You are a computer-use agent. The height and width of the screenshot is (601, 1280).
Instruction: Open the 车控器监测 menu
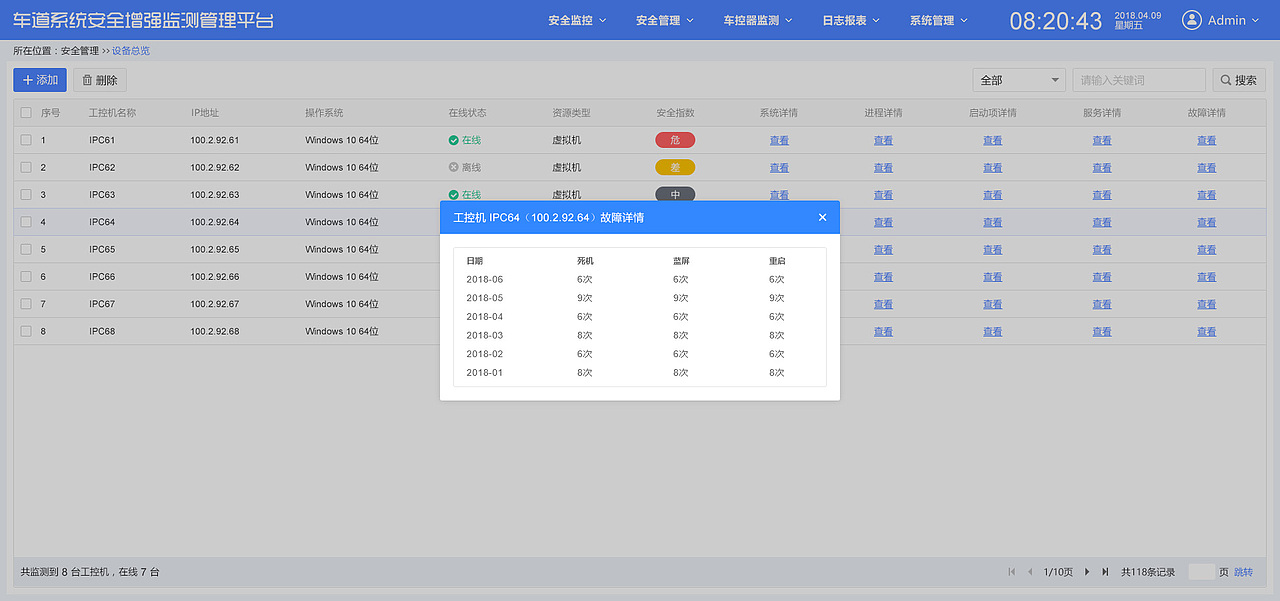(758, 20)
